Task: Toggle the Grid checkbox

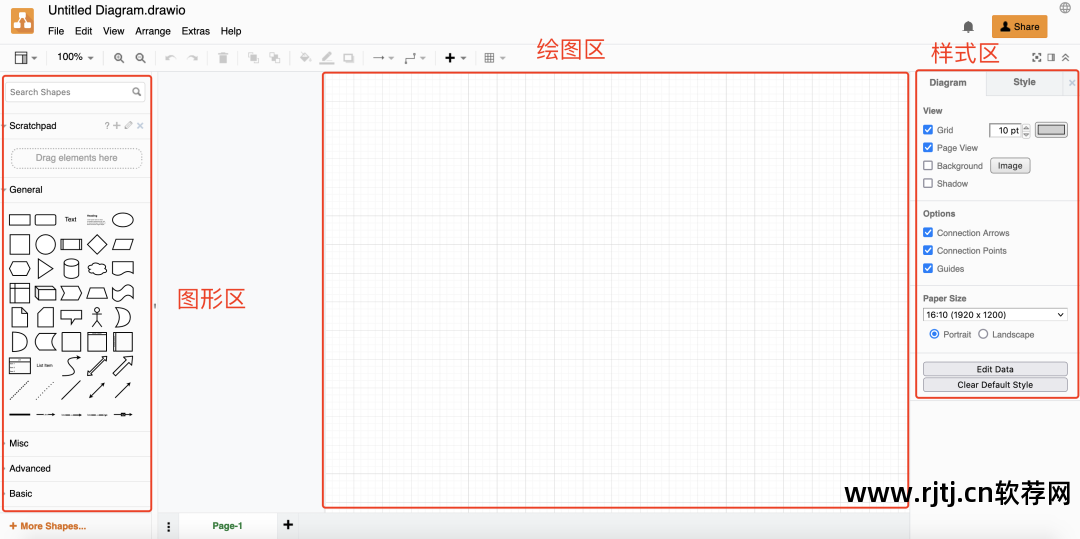Action: click(928, 129)
